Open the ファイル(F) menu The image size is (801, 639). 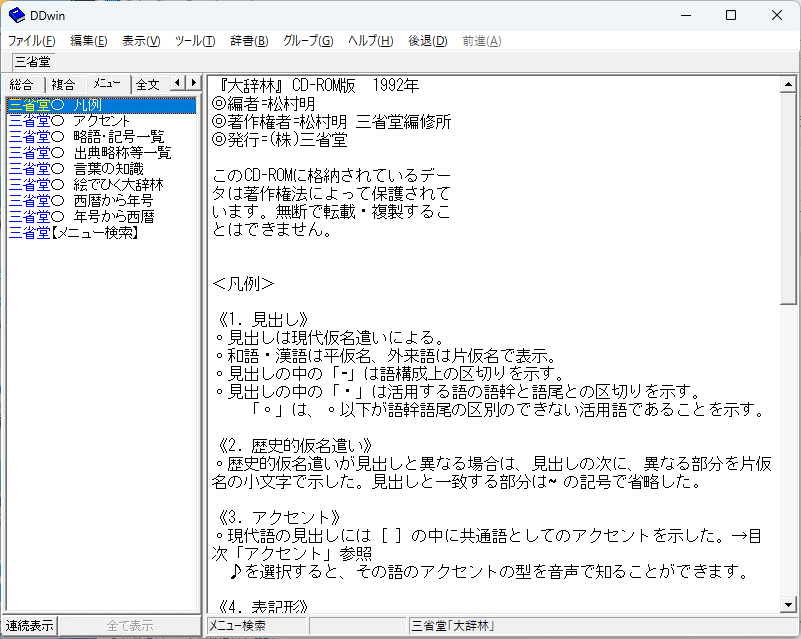pos(32,41)
